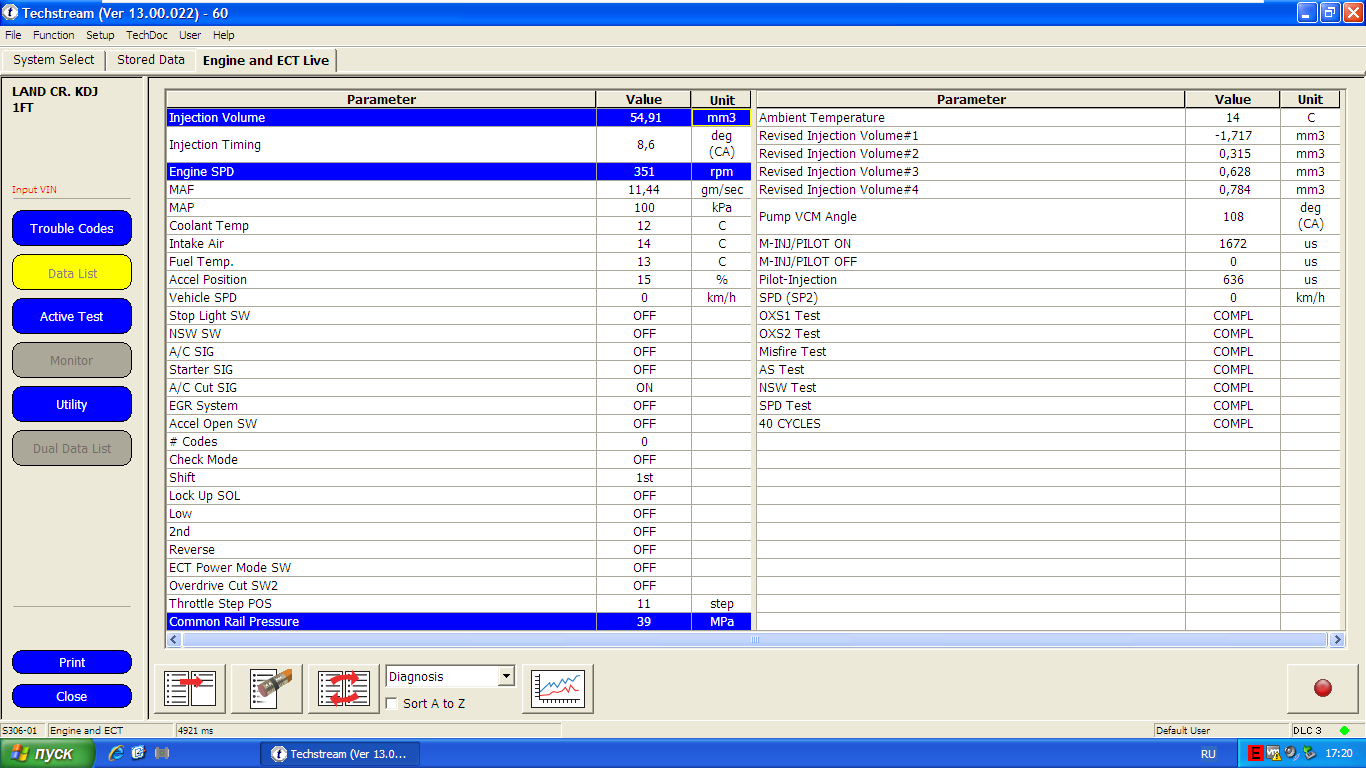The width and height of the screenshot is (1366, 768).
Task: Click the VM tools warning tray icon
Action: click(x=1273, y=753)
